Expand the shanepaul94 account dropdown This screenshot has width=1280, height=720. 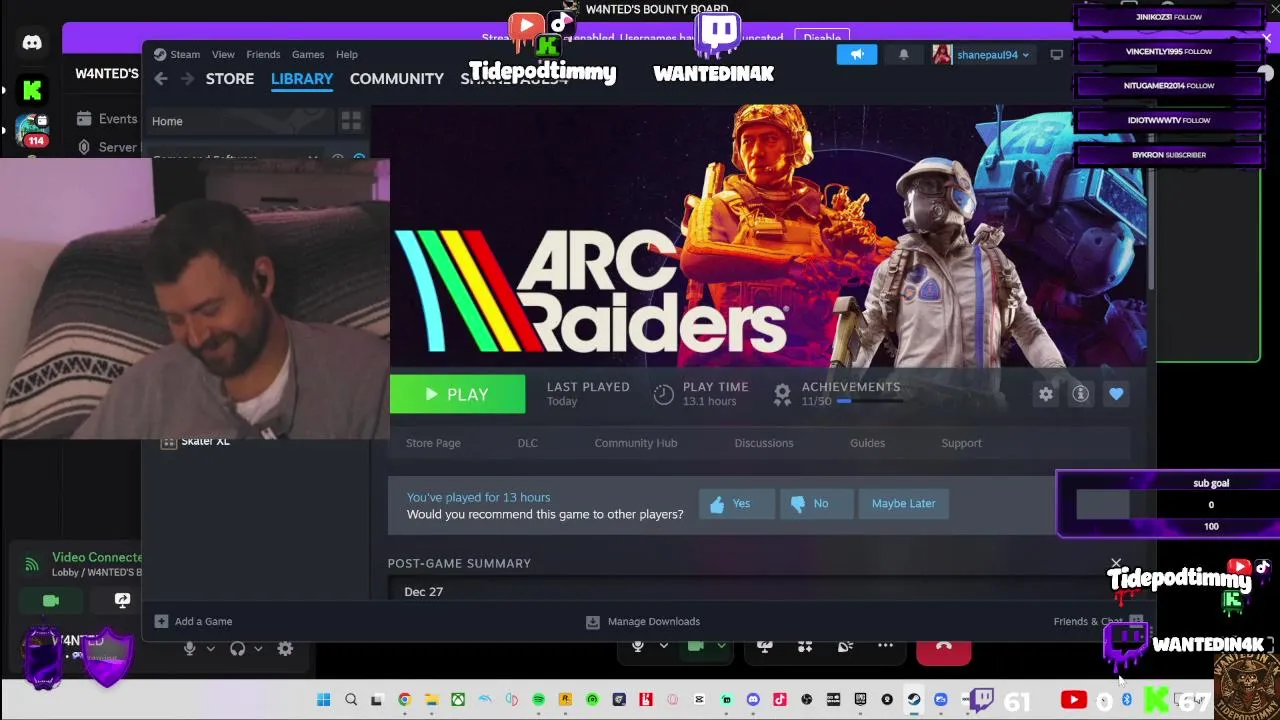pos(981,55)
